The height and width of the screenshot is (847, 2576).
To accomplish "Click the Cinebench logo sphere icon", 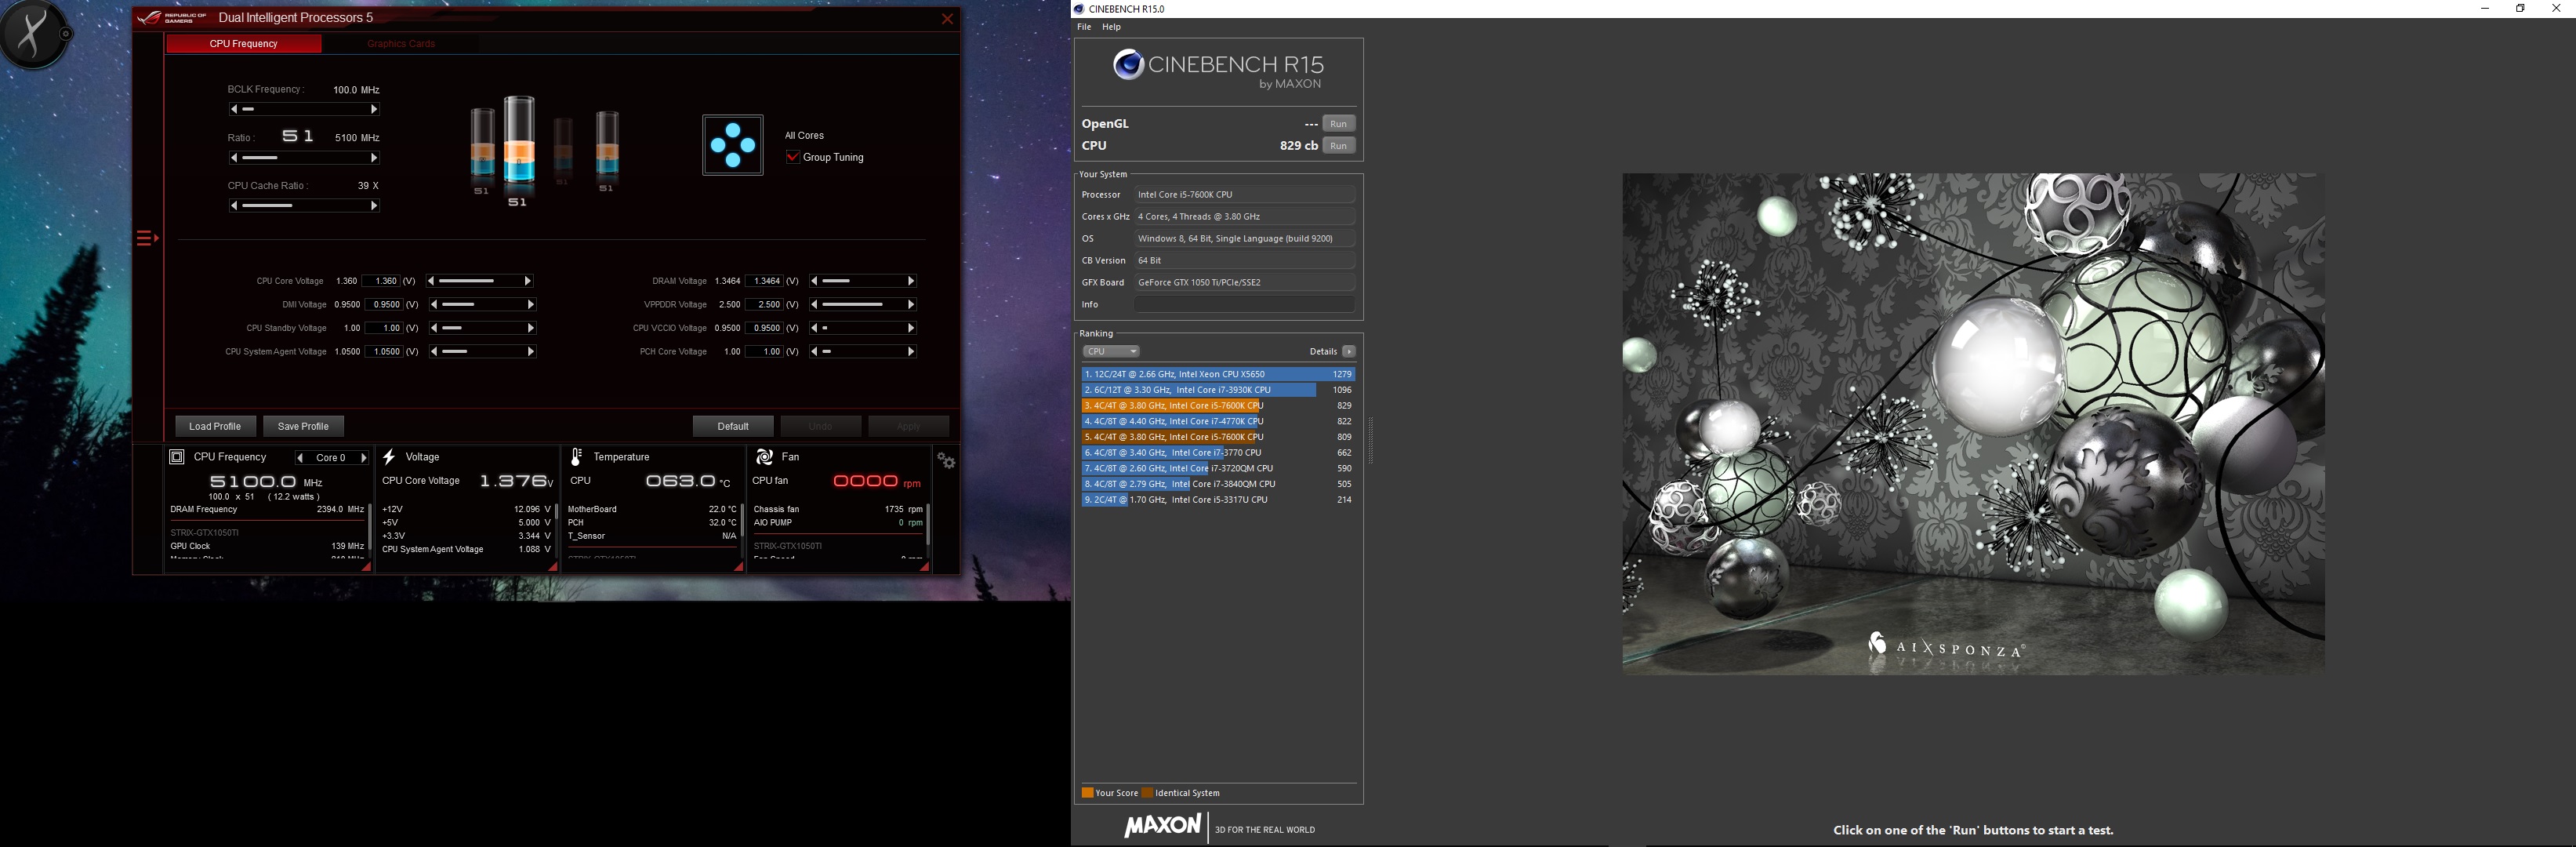I will coord(1128,65).
